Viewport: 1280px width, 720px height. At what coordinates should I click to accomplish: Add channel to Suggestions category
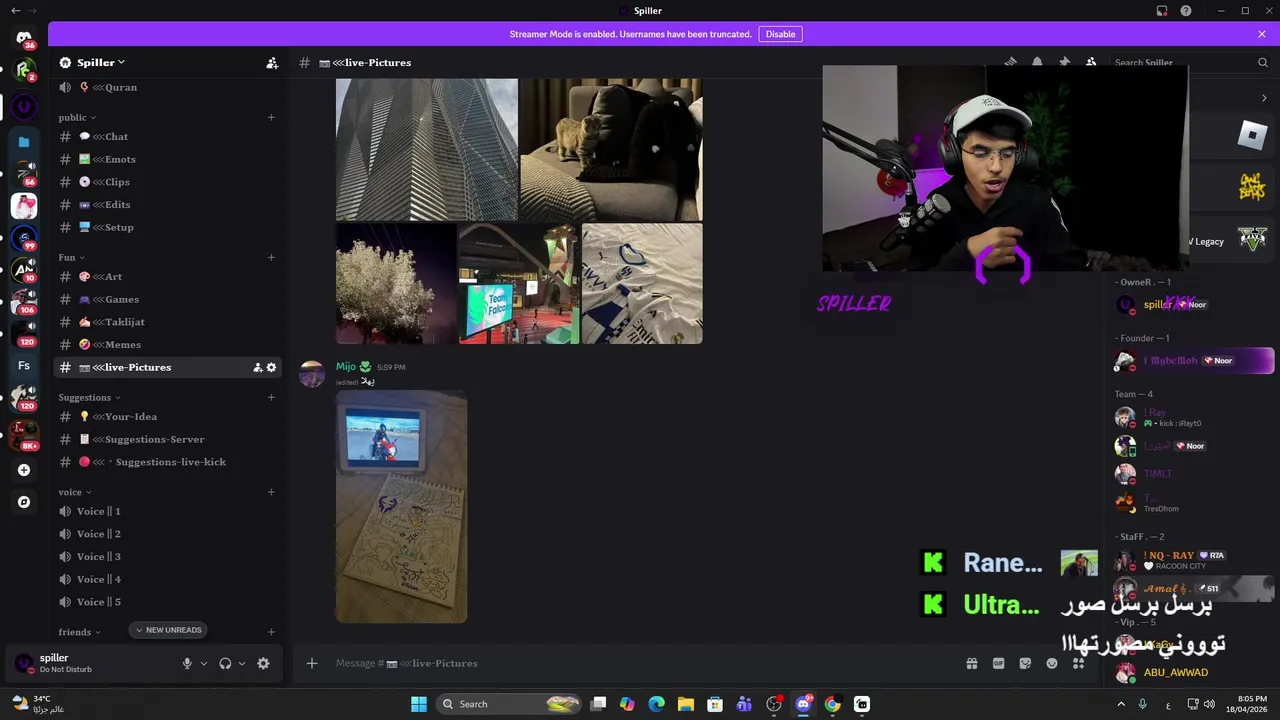coord(271,397)
